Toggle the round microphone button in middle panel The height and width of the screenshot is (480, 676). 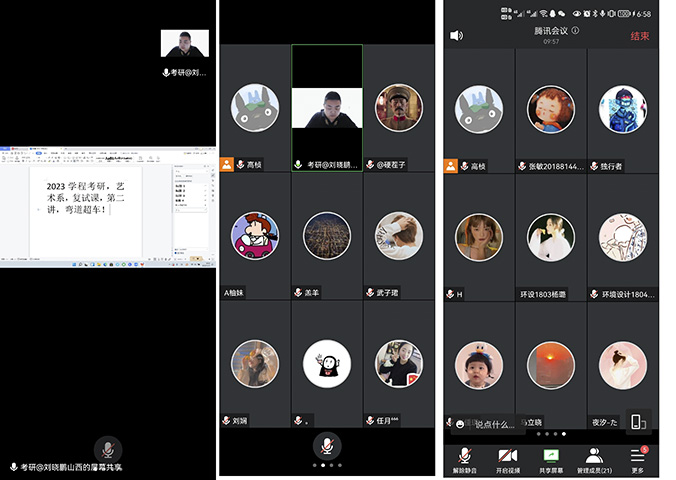pyautogui.click(x=326, y=444)
